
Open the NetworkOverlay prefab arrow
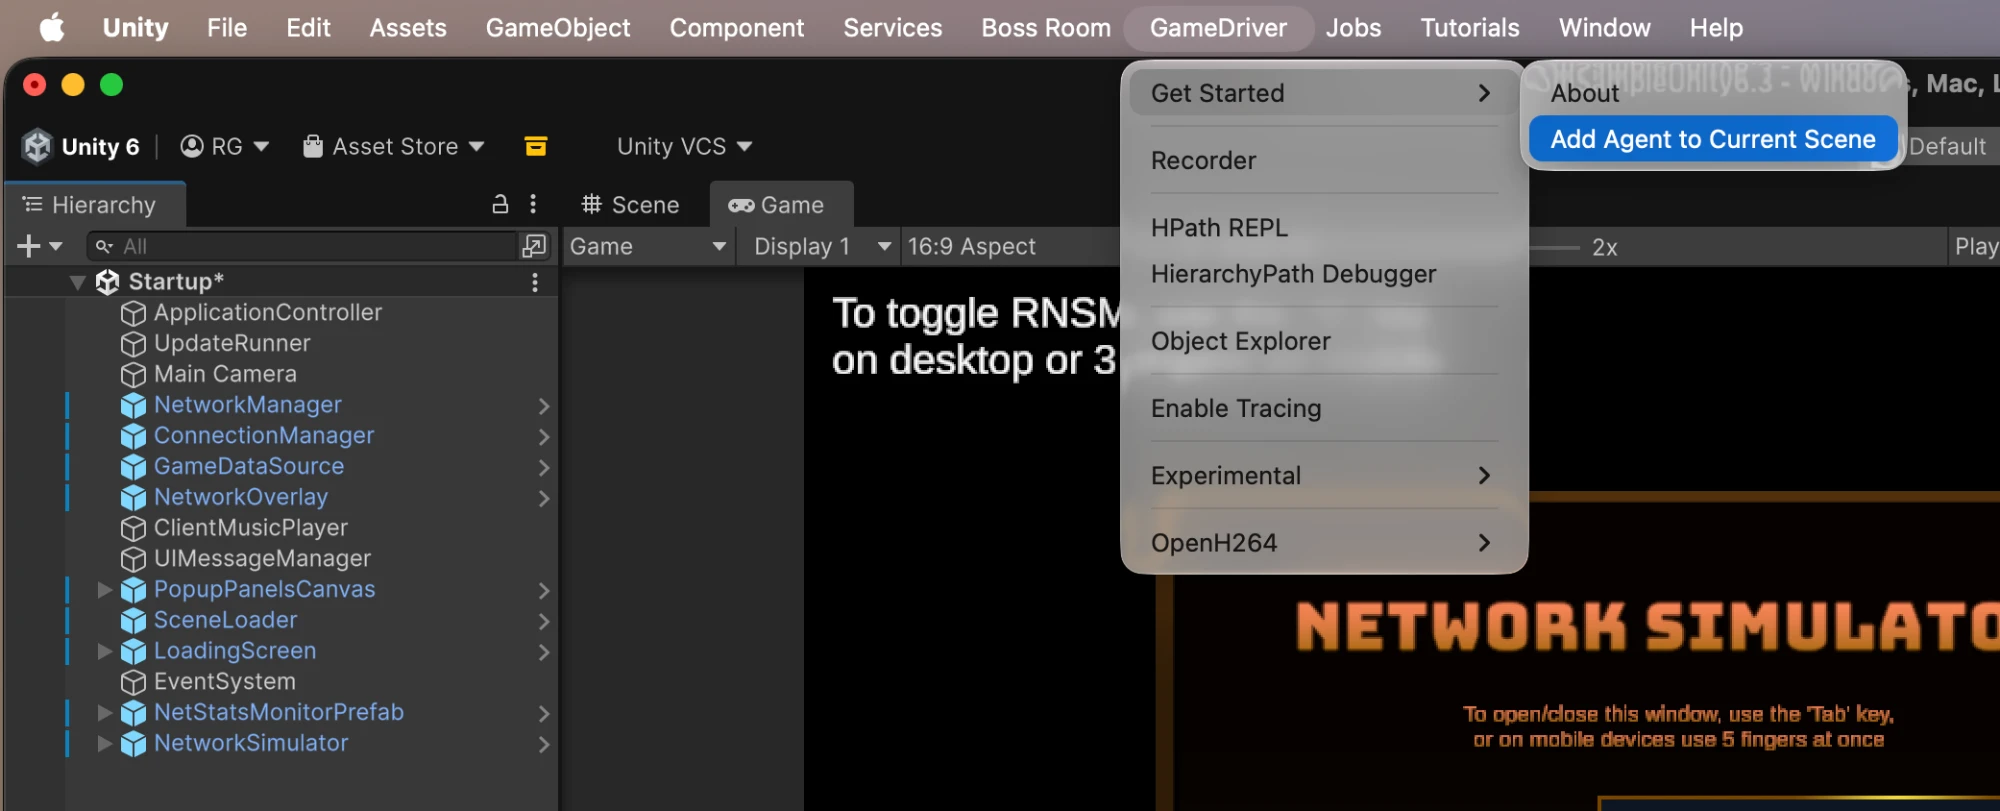[x=544, y=498]
